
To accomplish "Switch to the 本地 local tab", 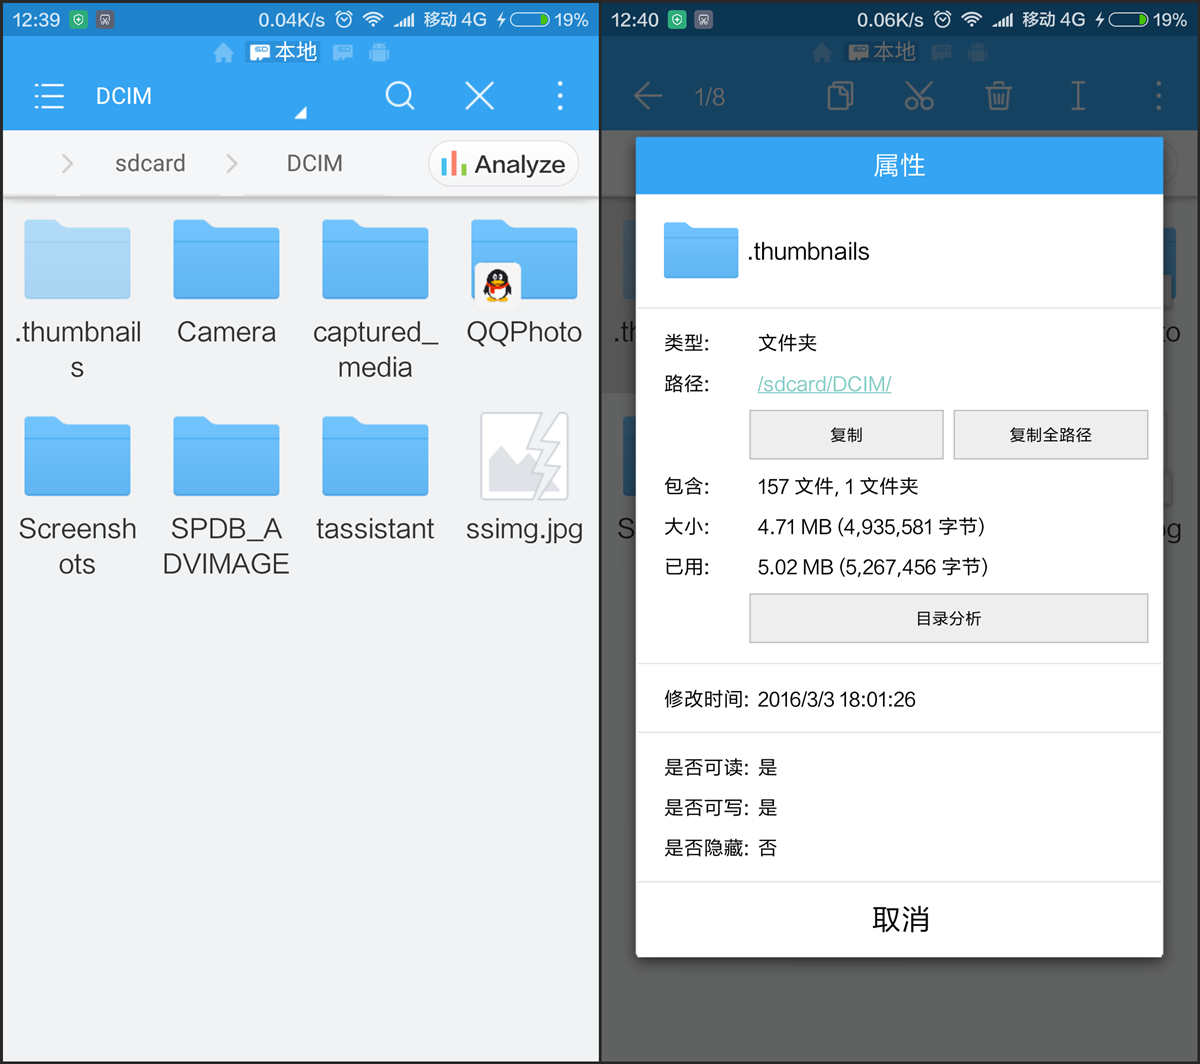I will (283, 52).
